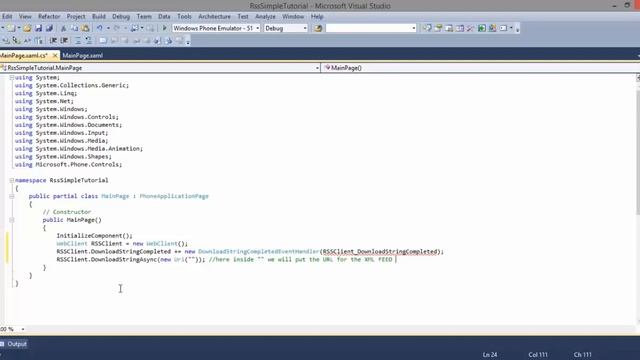Click the Find combo box field
The image size is (640, 360).
pyautogui.click(x=371, y=28)
